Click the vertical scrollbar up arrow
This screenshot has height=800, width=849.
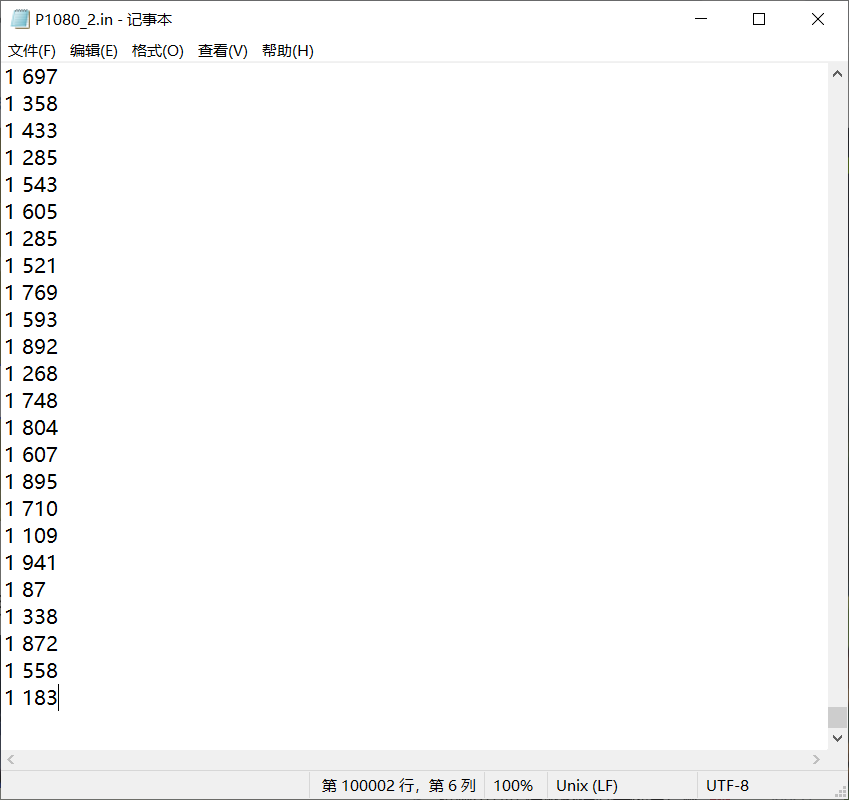coord(838,74)
